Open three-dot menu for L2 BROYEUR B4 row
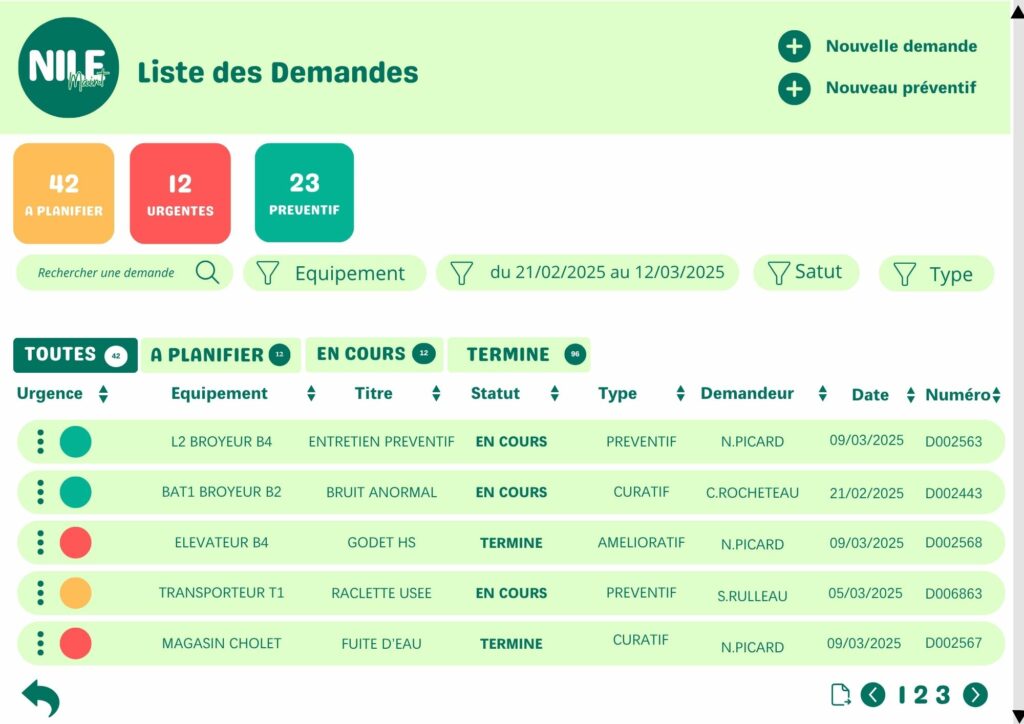The image size is (1024, 724). [x=40, y=441]
